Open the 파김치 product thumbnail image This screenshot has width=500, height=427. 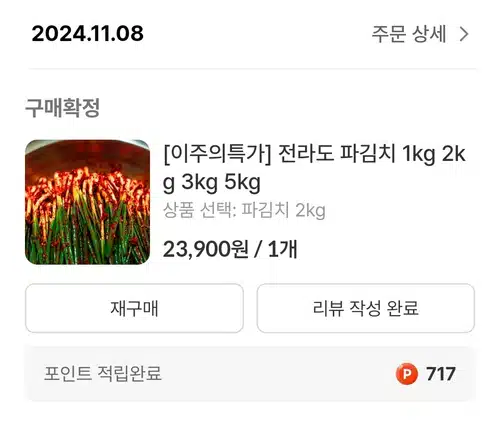pos(87,202)
